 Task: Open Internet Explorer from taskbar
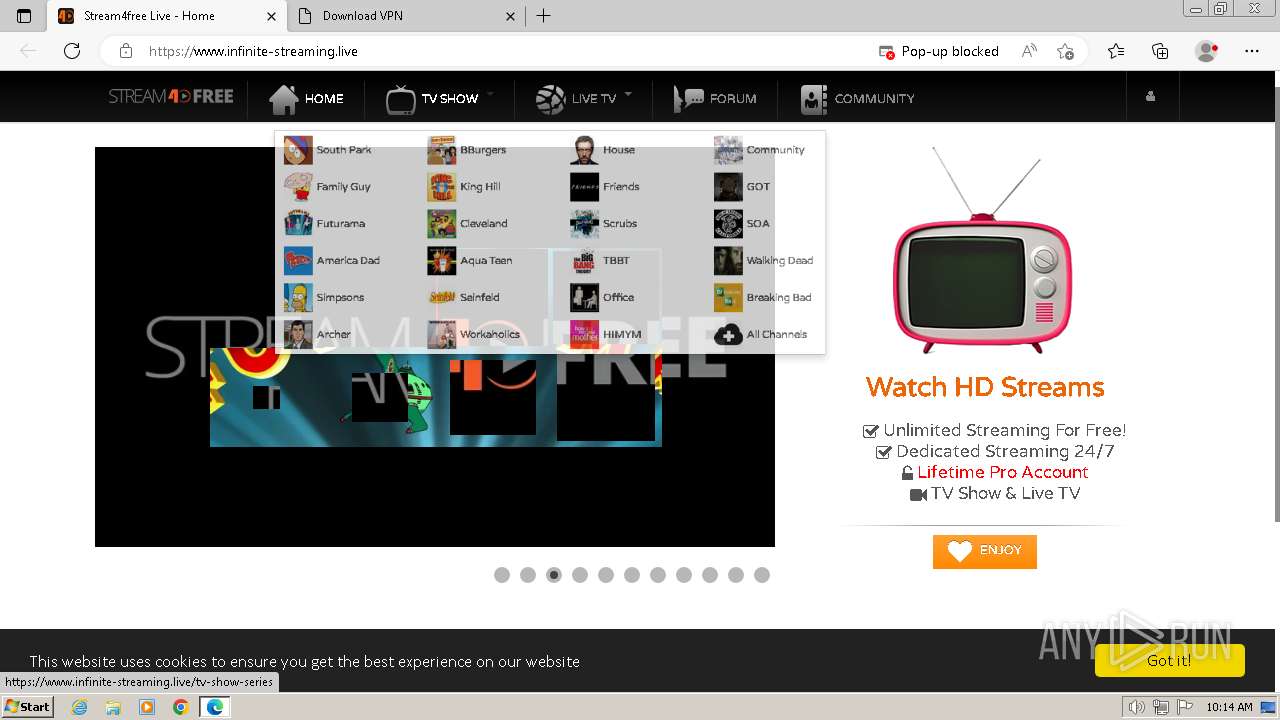[x=80, y=707]
